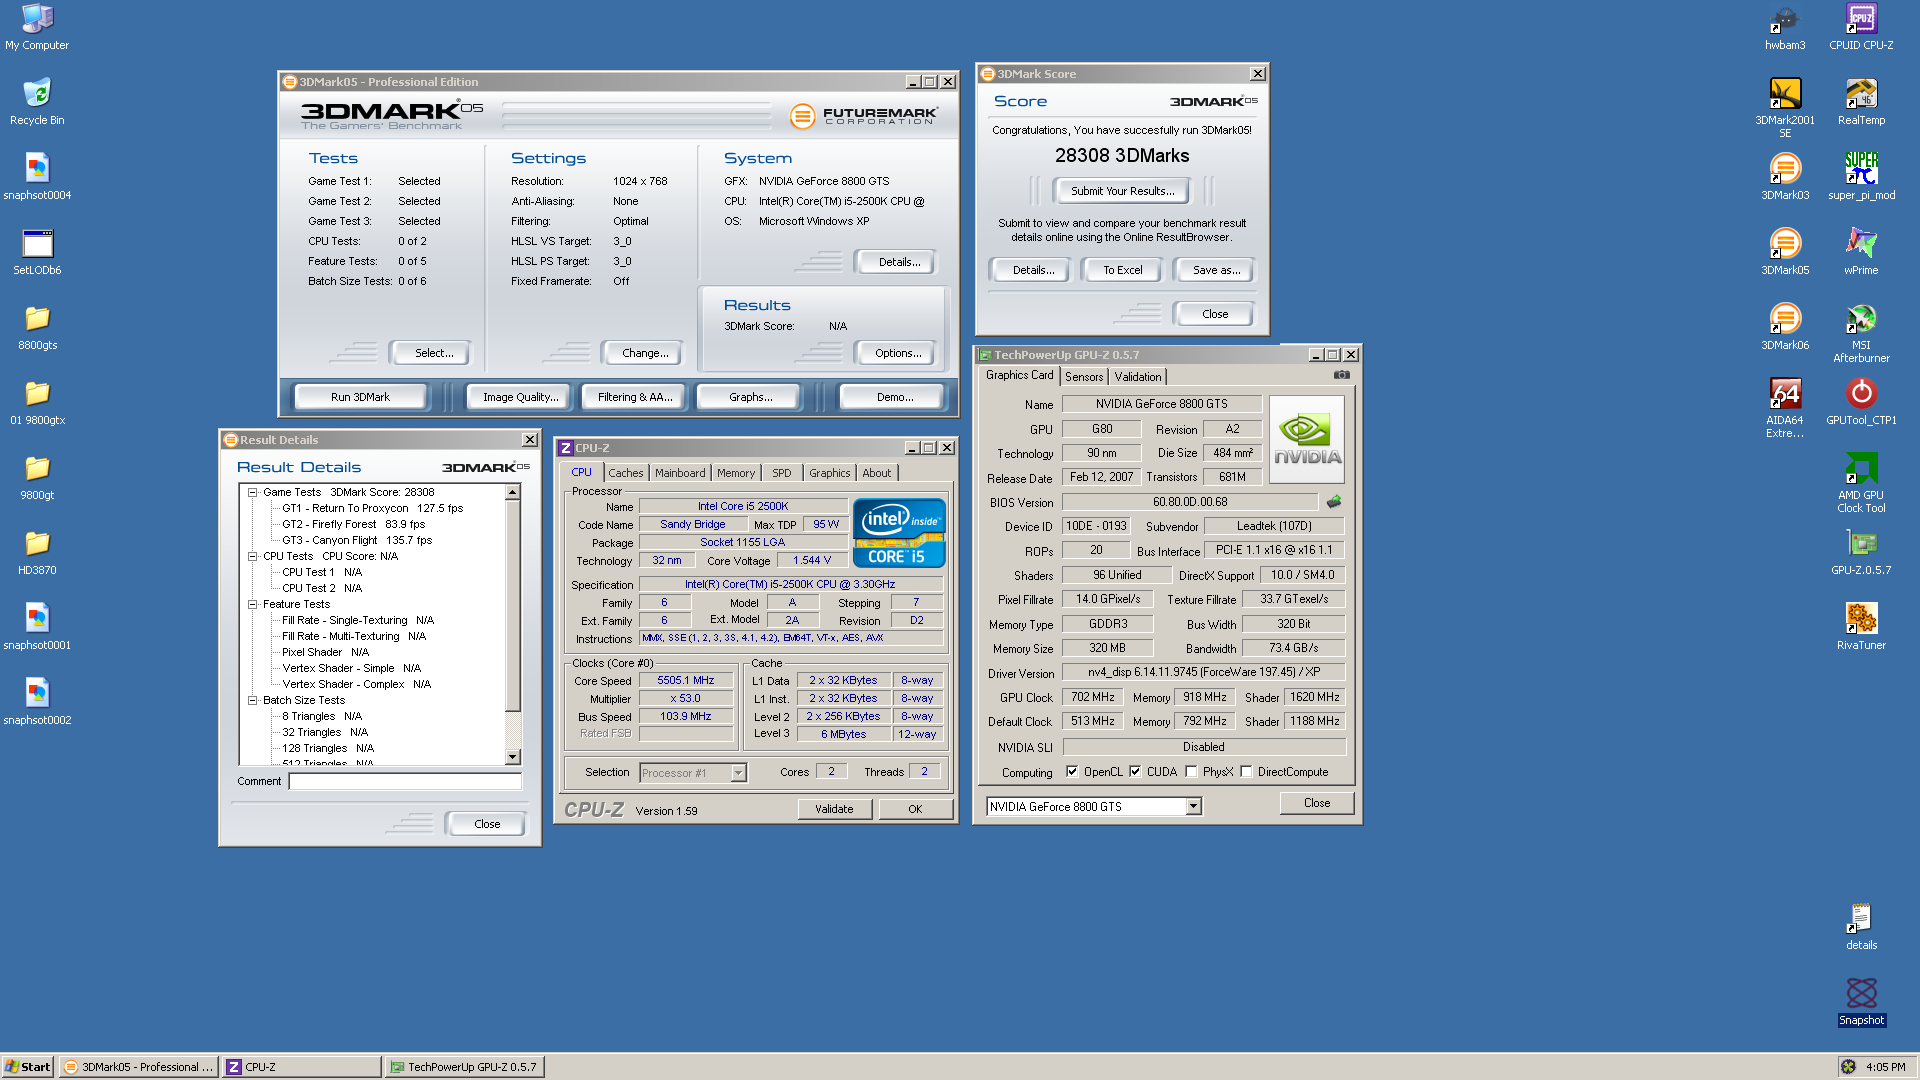Click Result Details scroll-down arrow
The height and width of the screenshot is (1080, 1920).
(513, 757)
